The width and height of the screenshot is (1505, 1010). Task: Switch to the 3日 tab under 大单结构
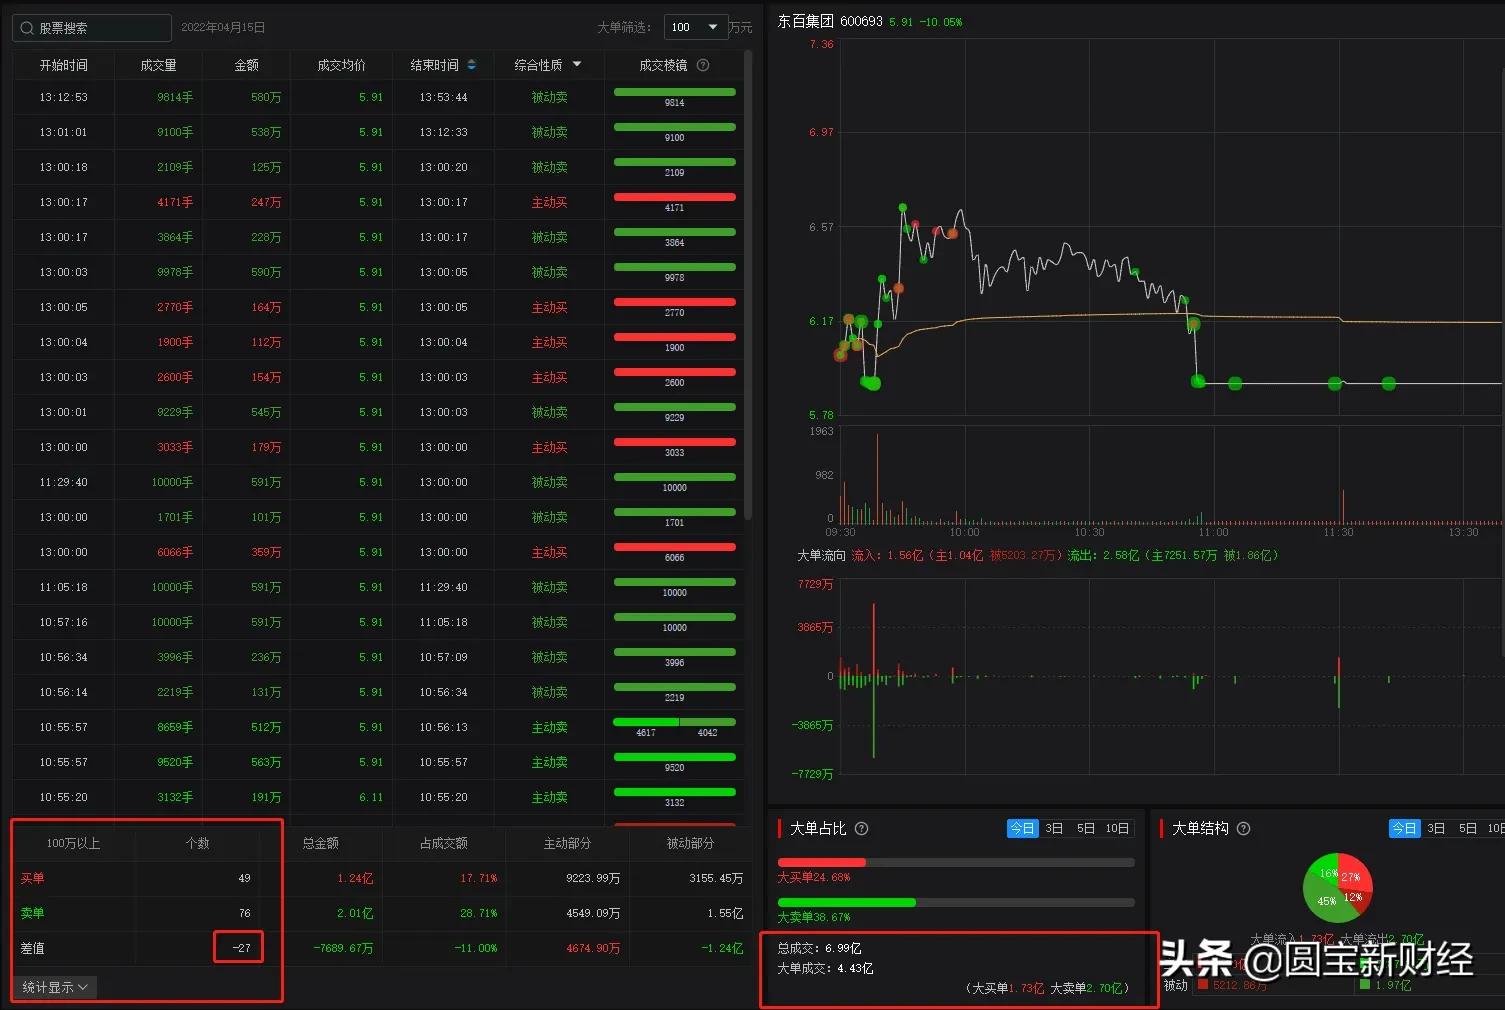1436,828
